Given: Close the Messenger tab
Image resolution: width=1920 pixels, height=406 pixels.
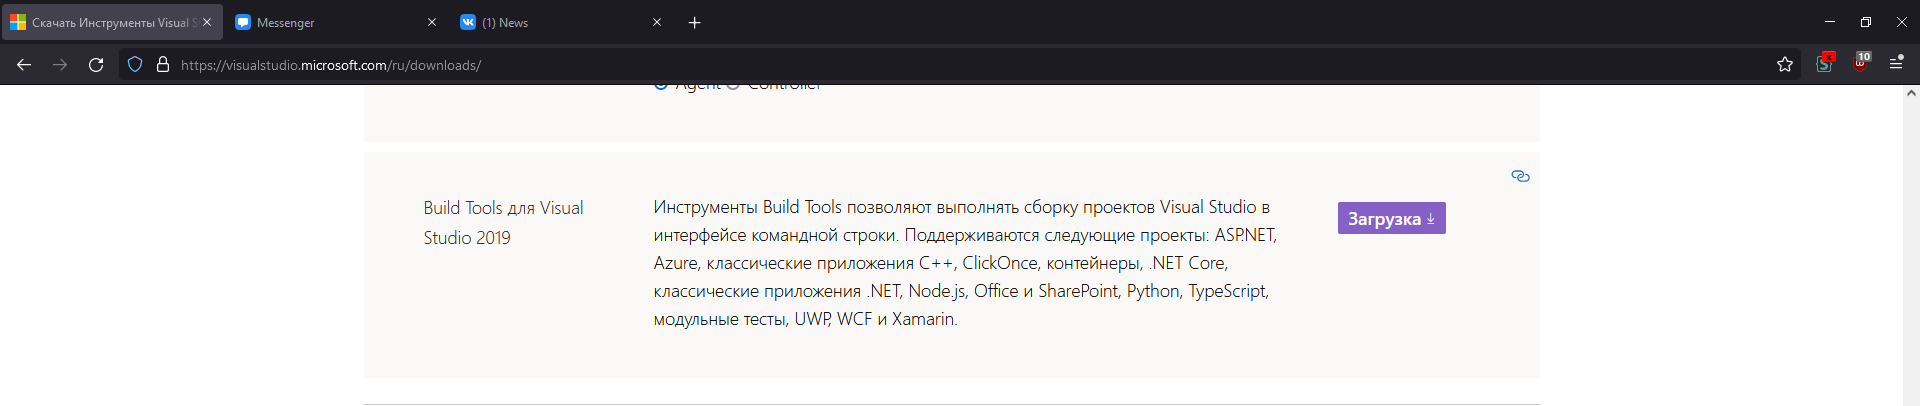Looking at the screenshot, I should 432,23.
